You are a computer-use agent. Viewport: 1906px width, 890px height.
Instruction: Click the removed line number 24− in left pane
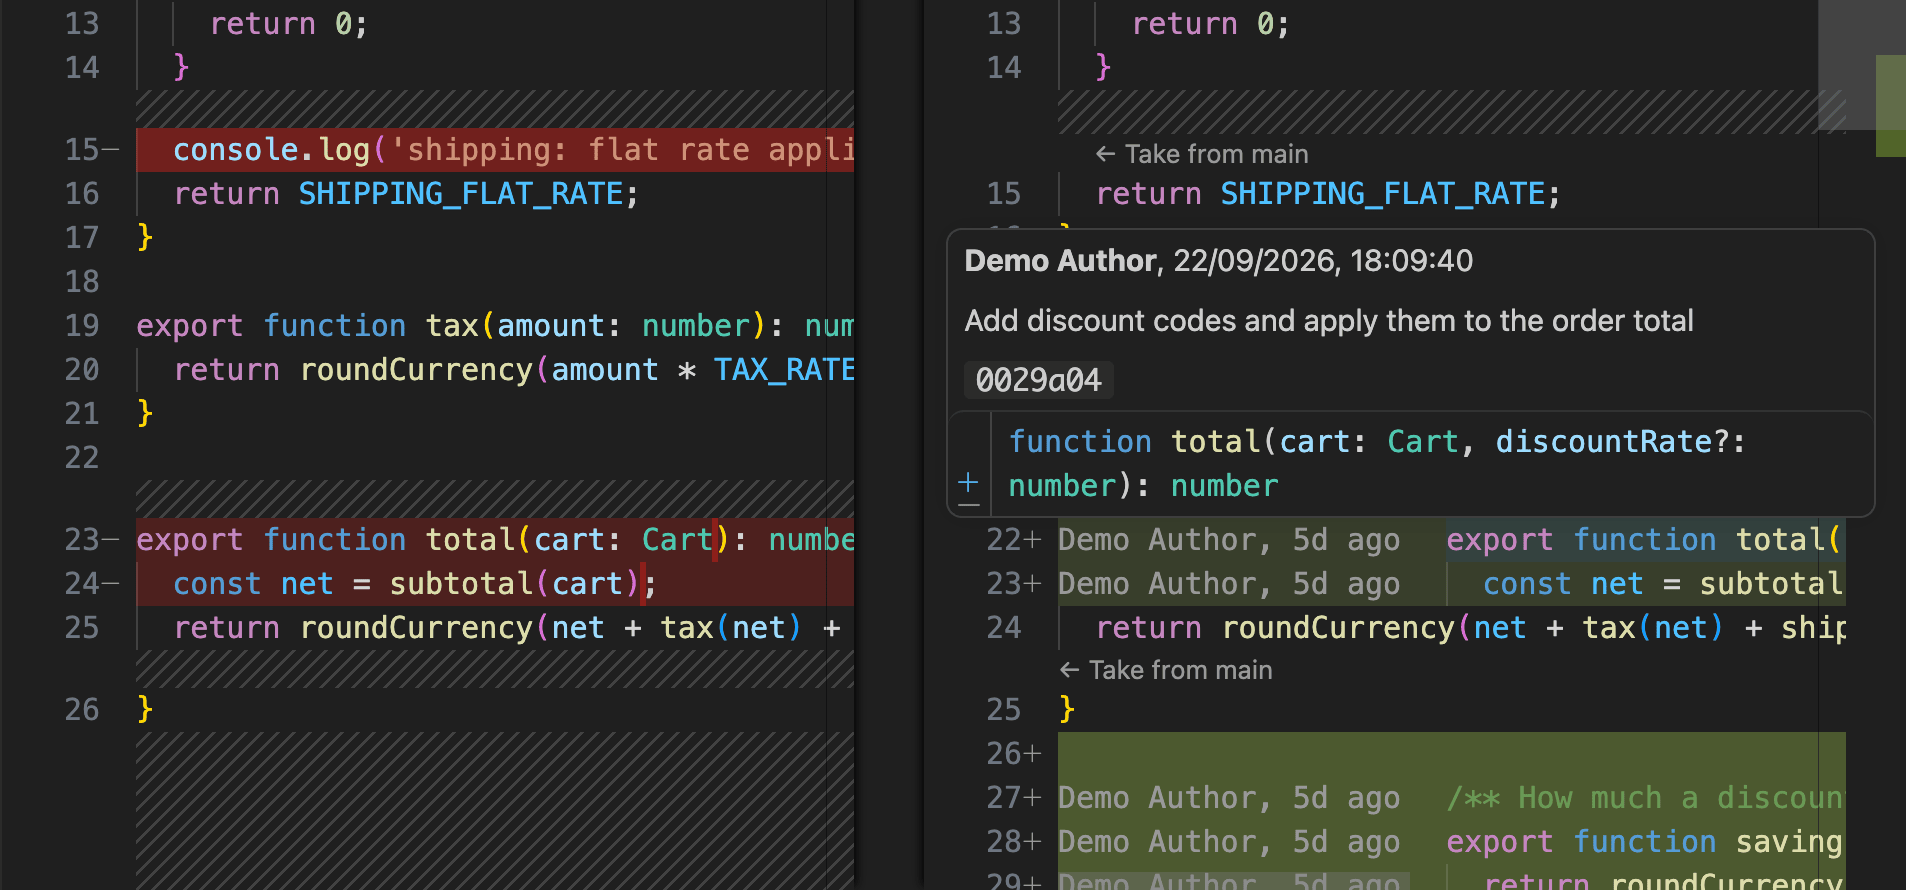click(91, 584)
